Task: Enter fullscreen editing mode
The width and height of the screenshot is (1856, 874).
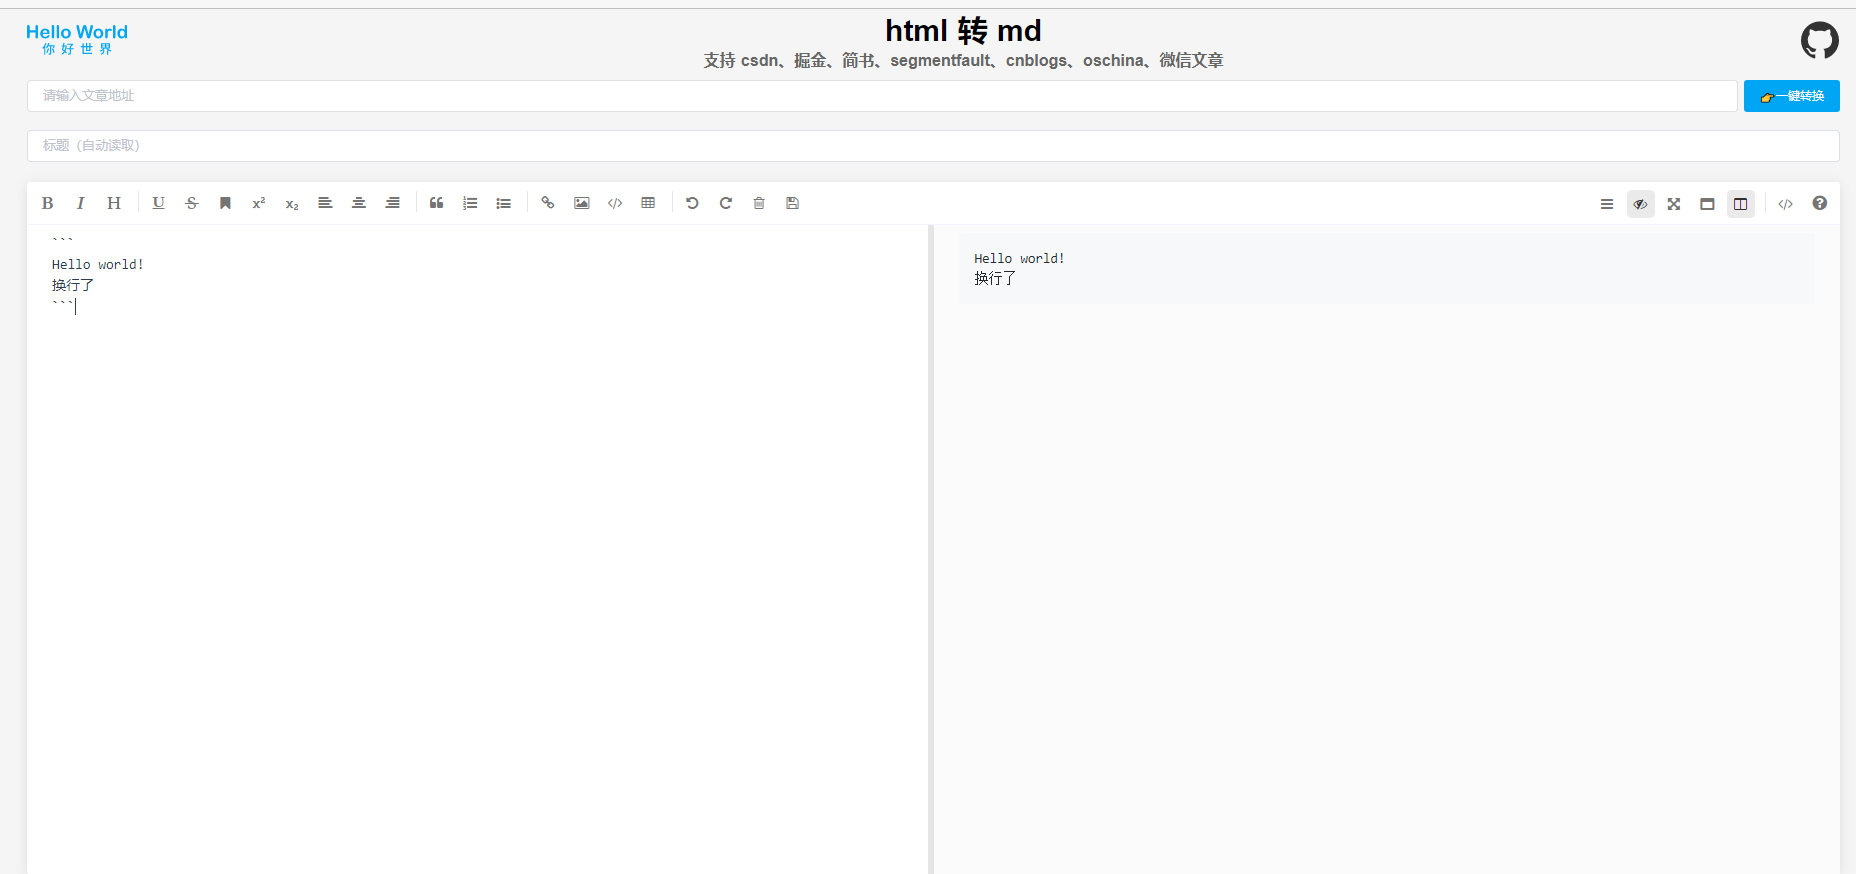Action: point(1674,204)
